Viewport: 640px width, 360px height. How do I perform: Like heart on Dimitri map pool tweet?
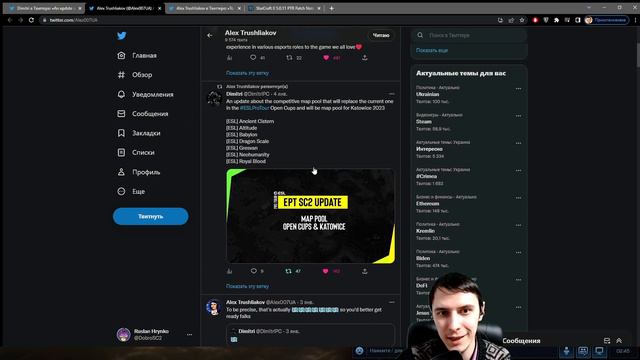coord(325,271)
